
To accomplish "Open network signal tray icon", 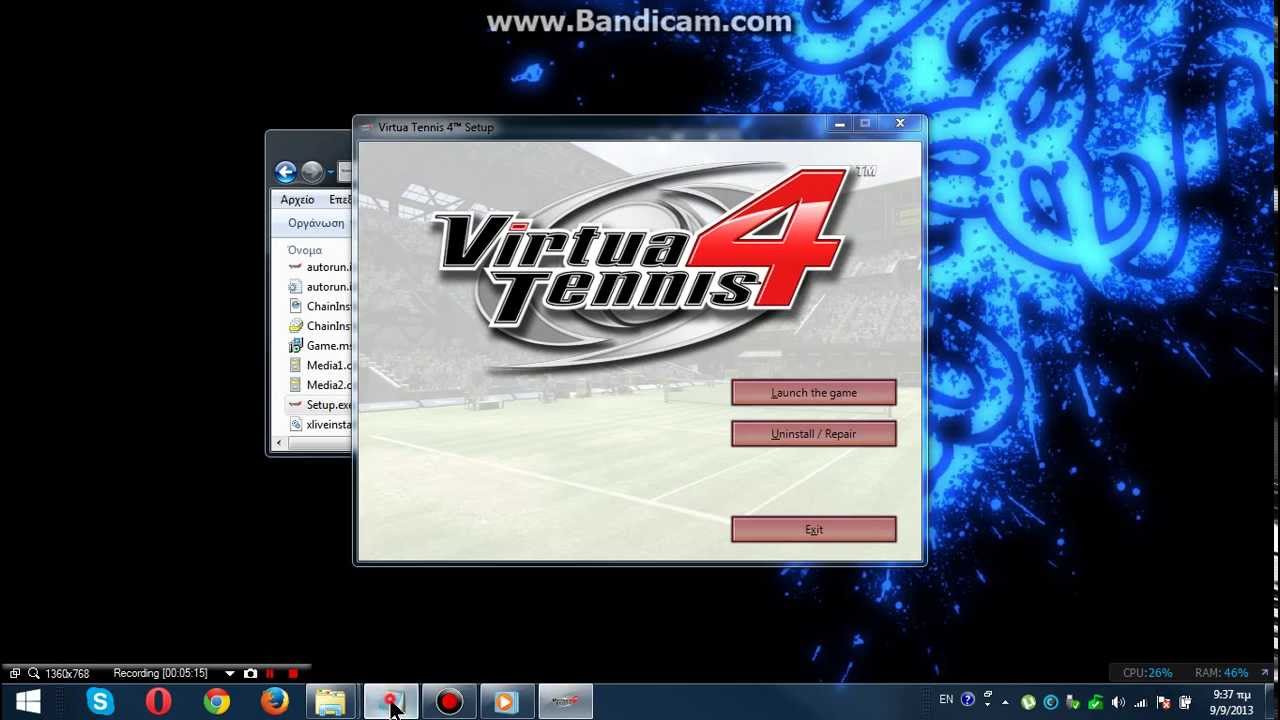I will 1140,703.
